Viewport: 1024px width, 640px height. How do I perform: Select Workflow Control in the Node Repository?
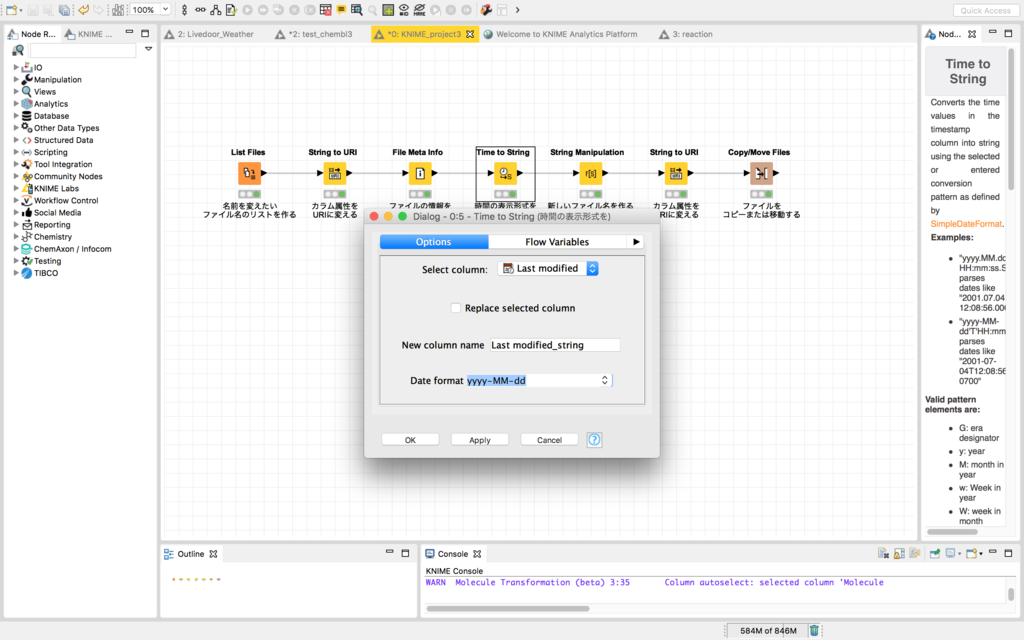66,200
